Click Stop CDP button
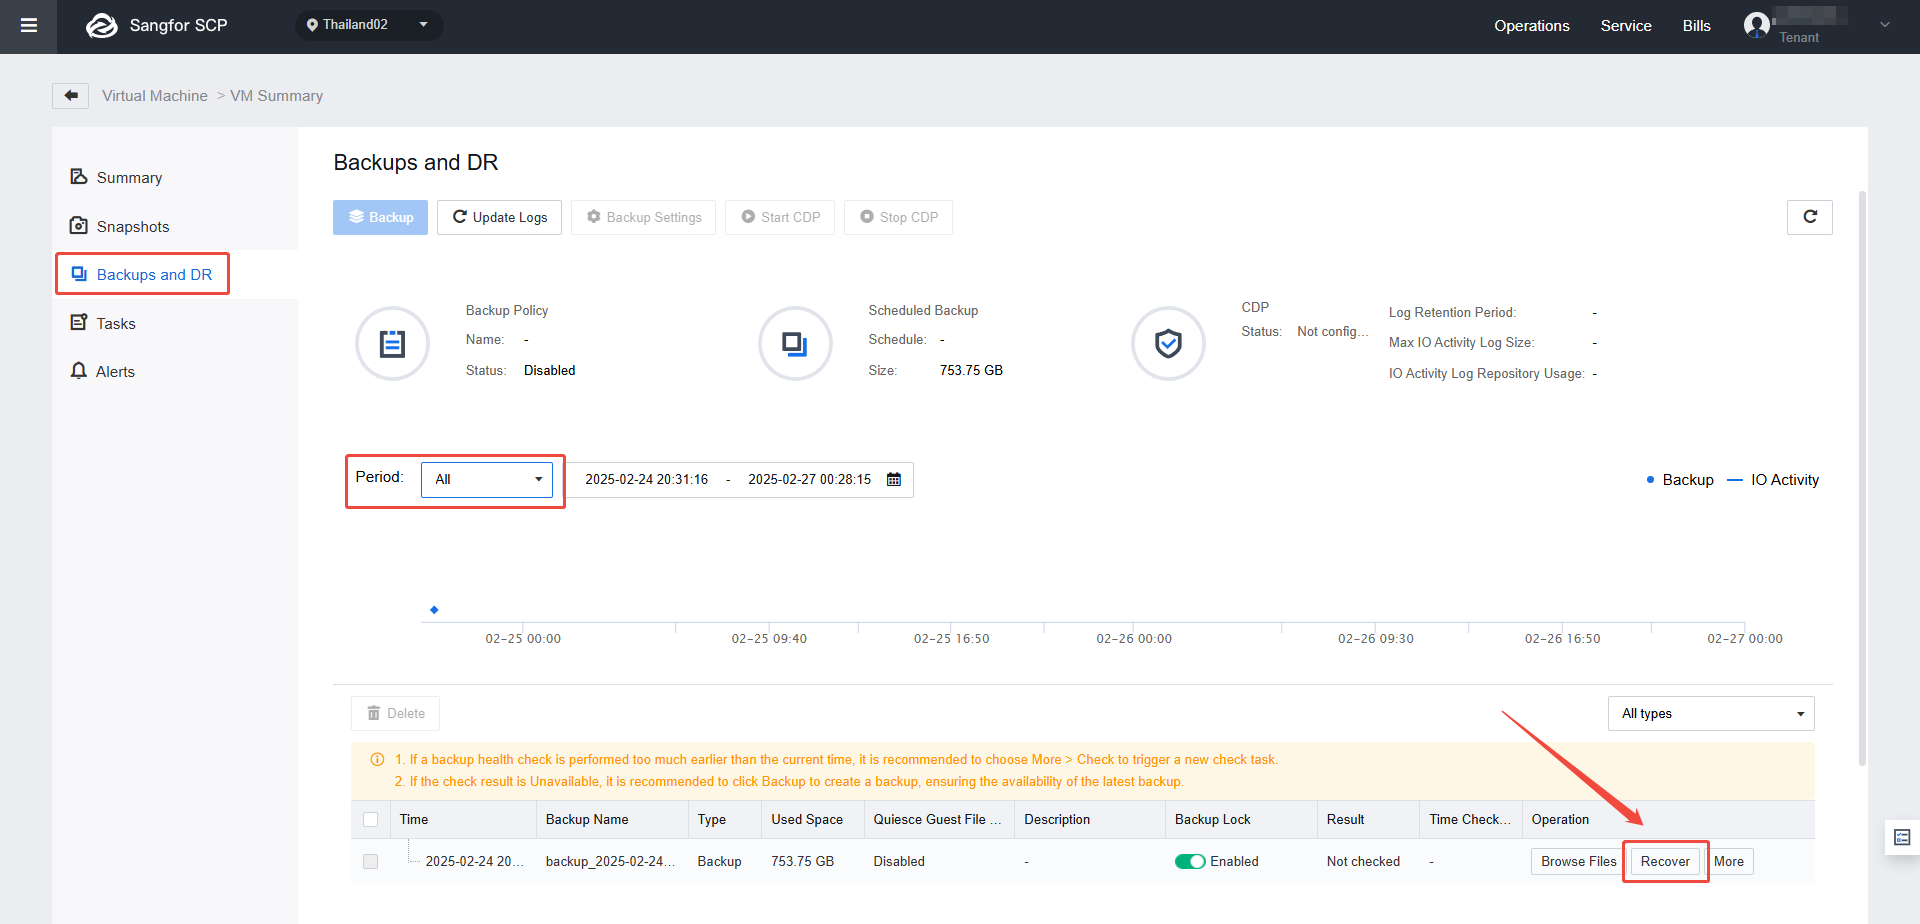Screen dimensions: 1920x924 [x=898, y=217]
